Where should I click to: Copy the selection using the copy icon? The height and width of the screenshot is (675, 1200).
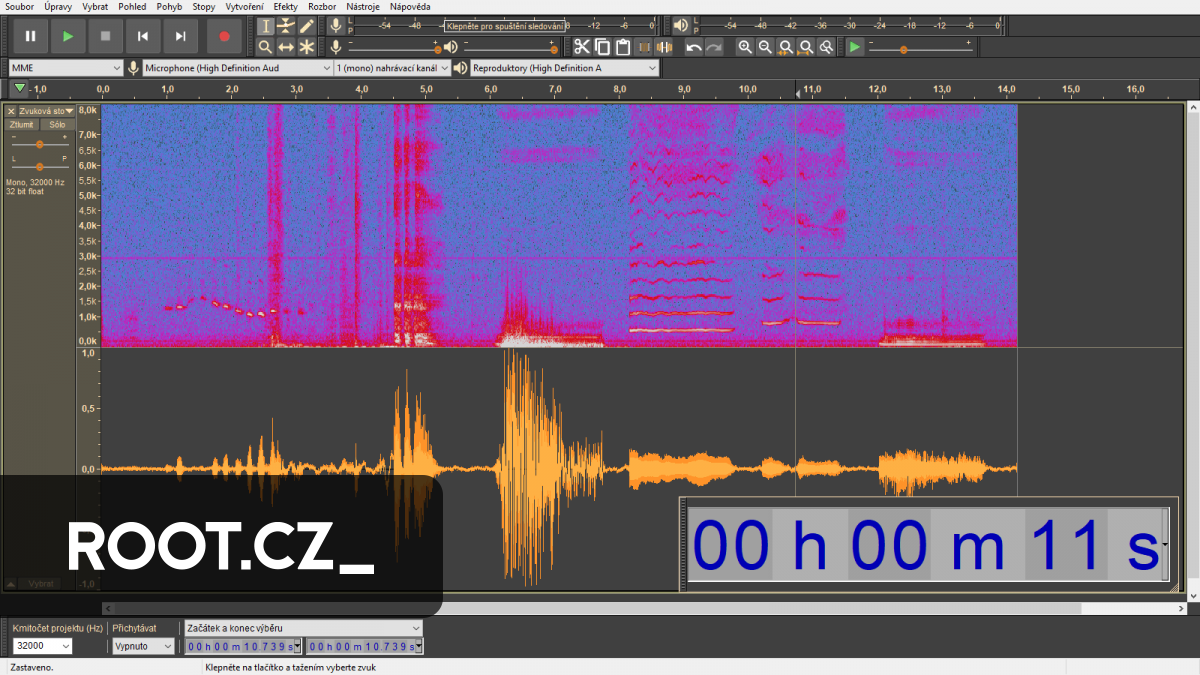[602, 47]
